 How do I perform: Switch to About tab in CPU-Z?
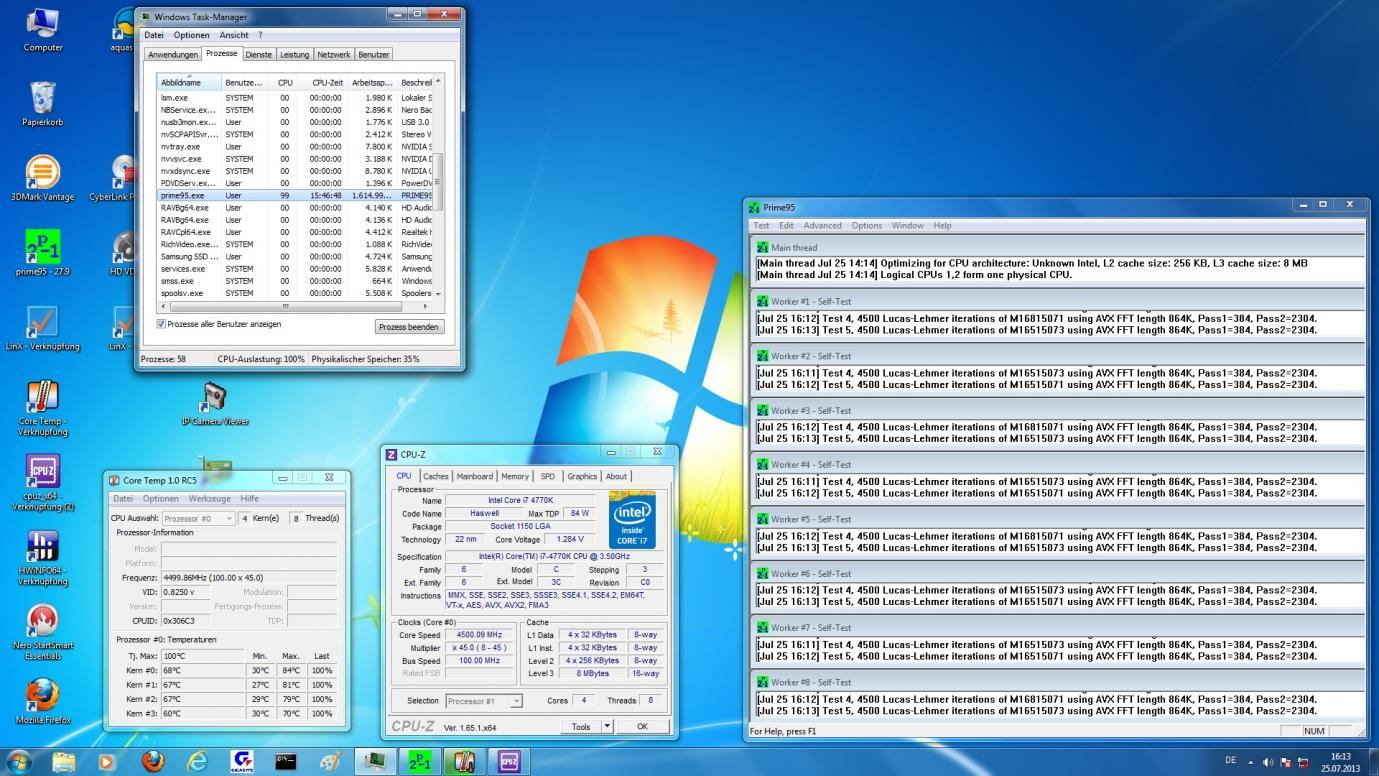tap(617, 476)
